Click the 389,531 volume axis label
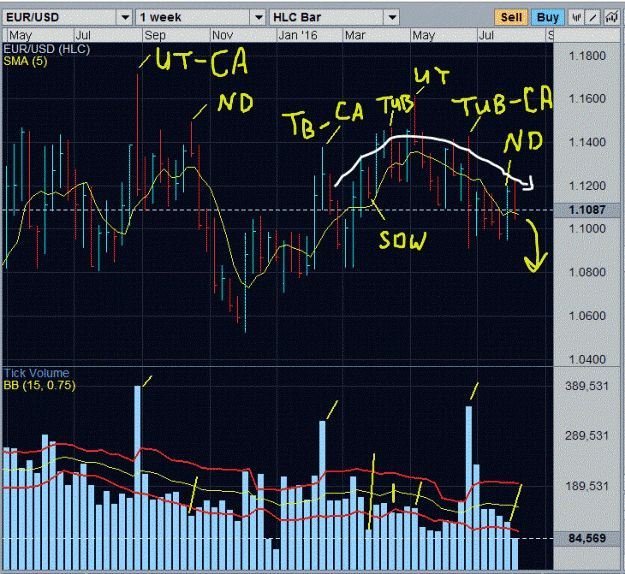 (587, 386)
